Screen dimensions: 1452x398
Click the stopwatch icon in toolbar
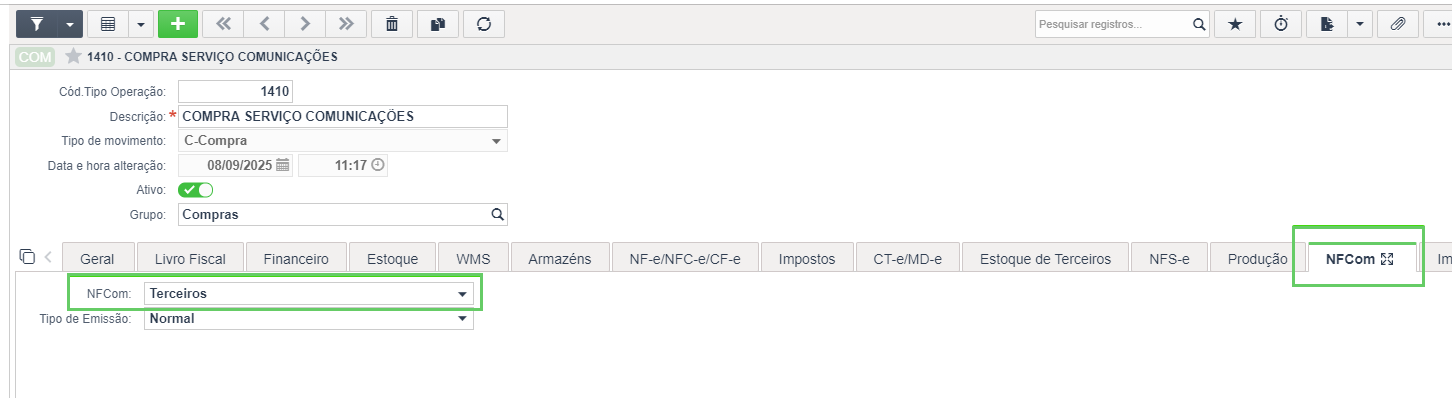coord(1281,24)
